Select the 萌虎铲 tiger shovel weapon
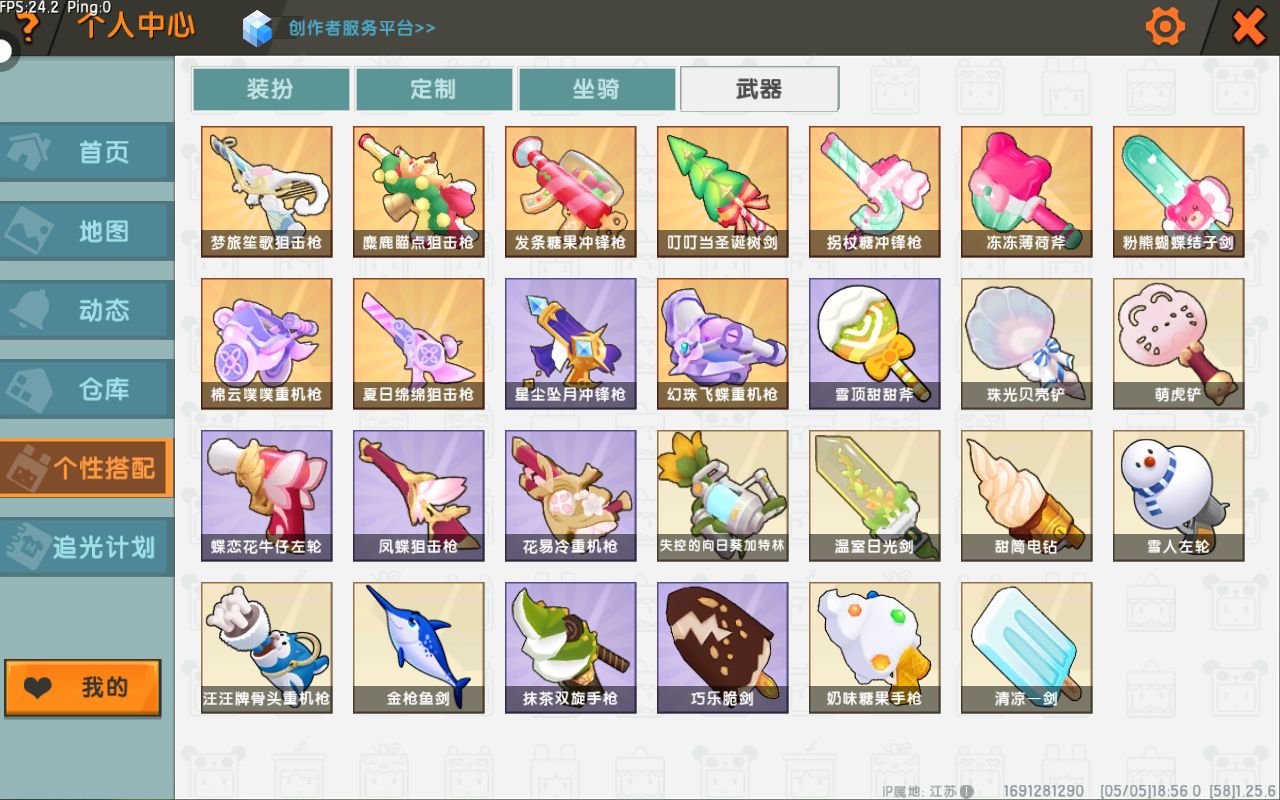The image size is (1280, 800). coord(1179,344)
